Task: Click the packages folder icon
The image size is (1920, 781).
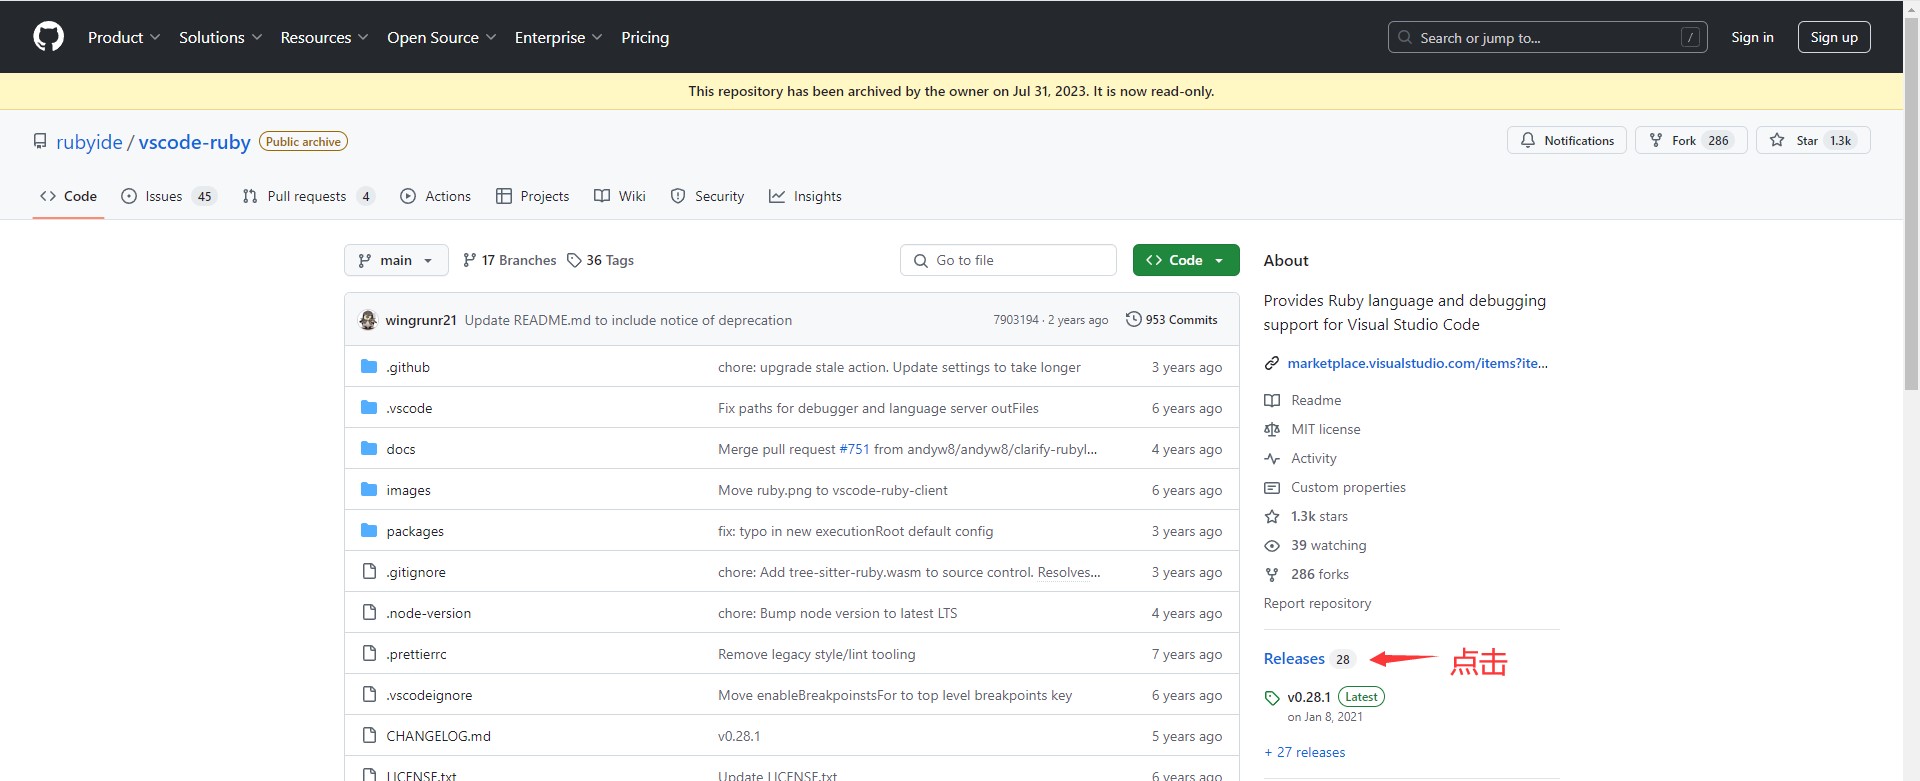Action: point(369,531)
